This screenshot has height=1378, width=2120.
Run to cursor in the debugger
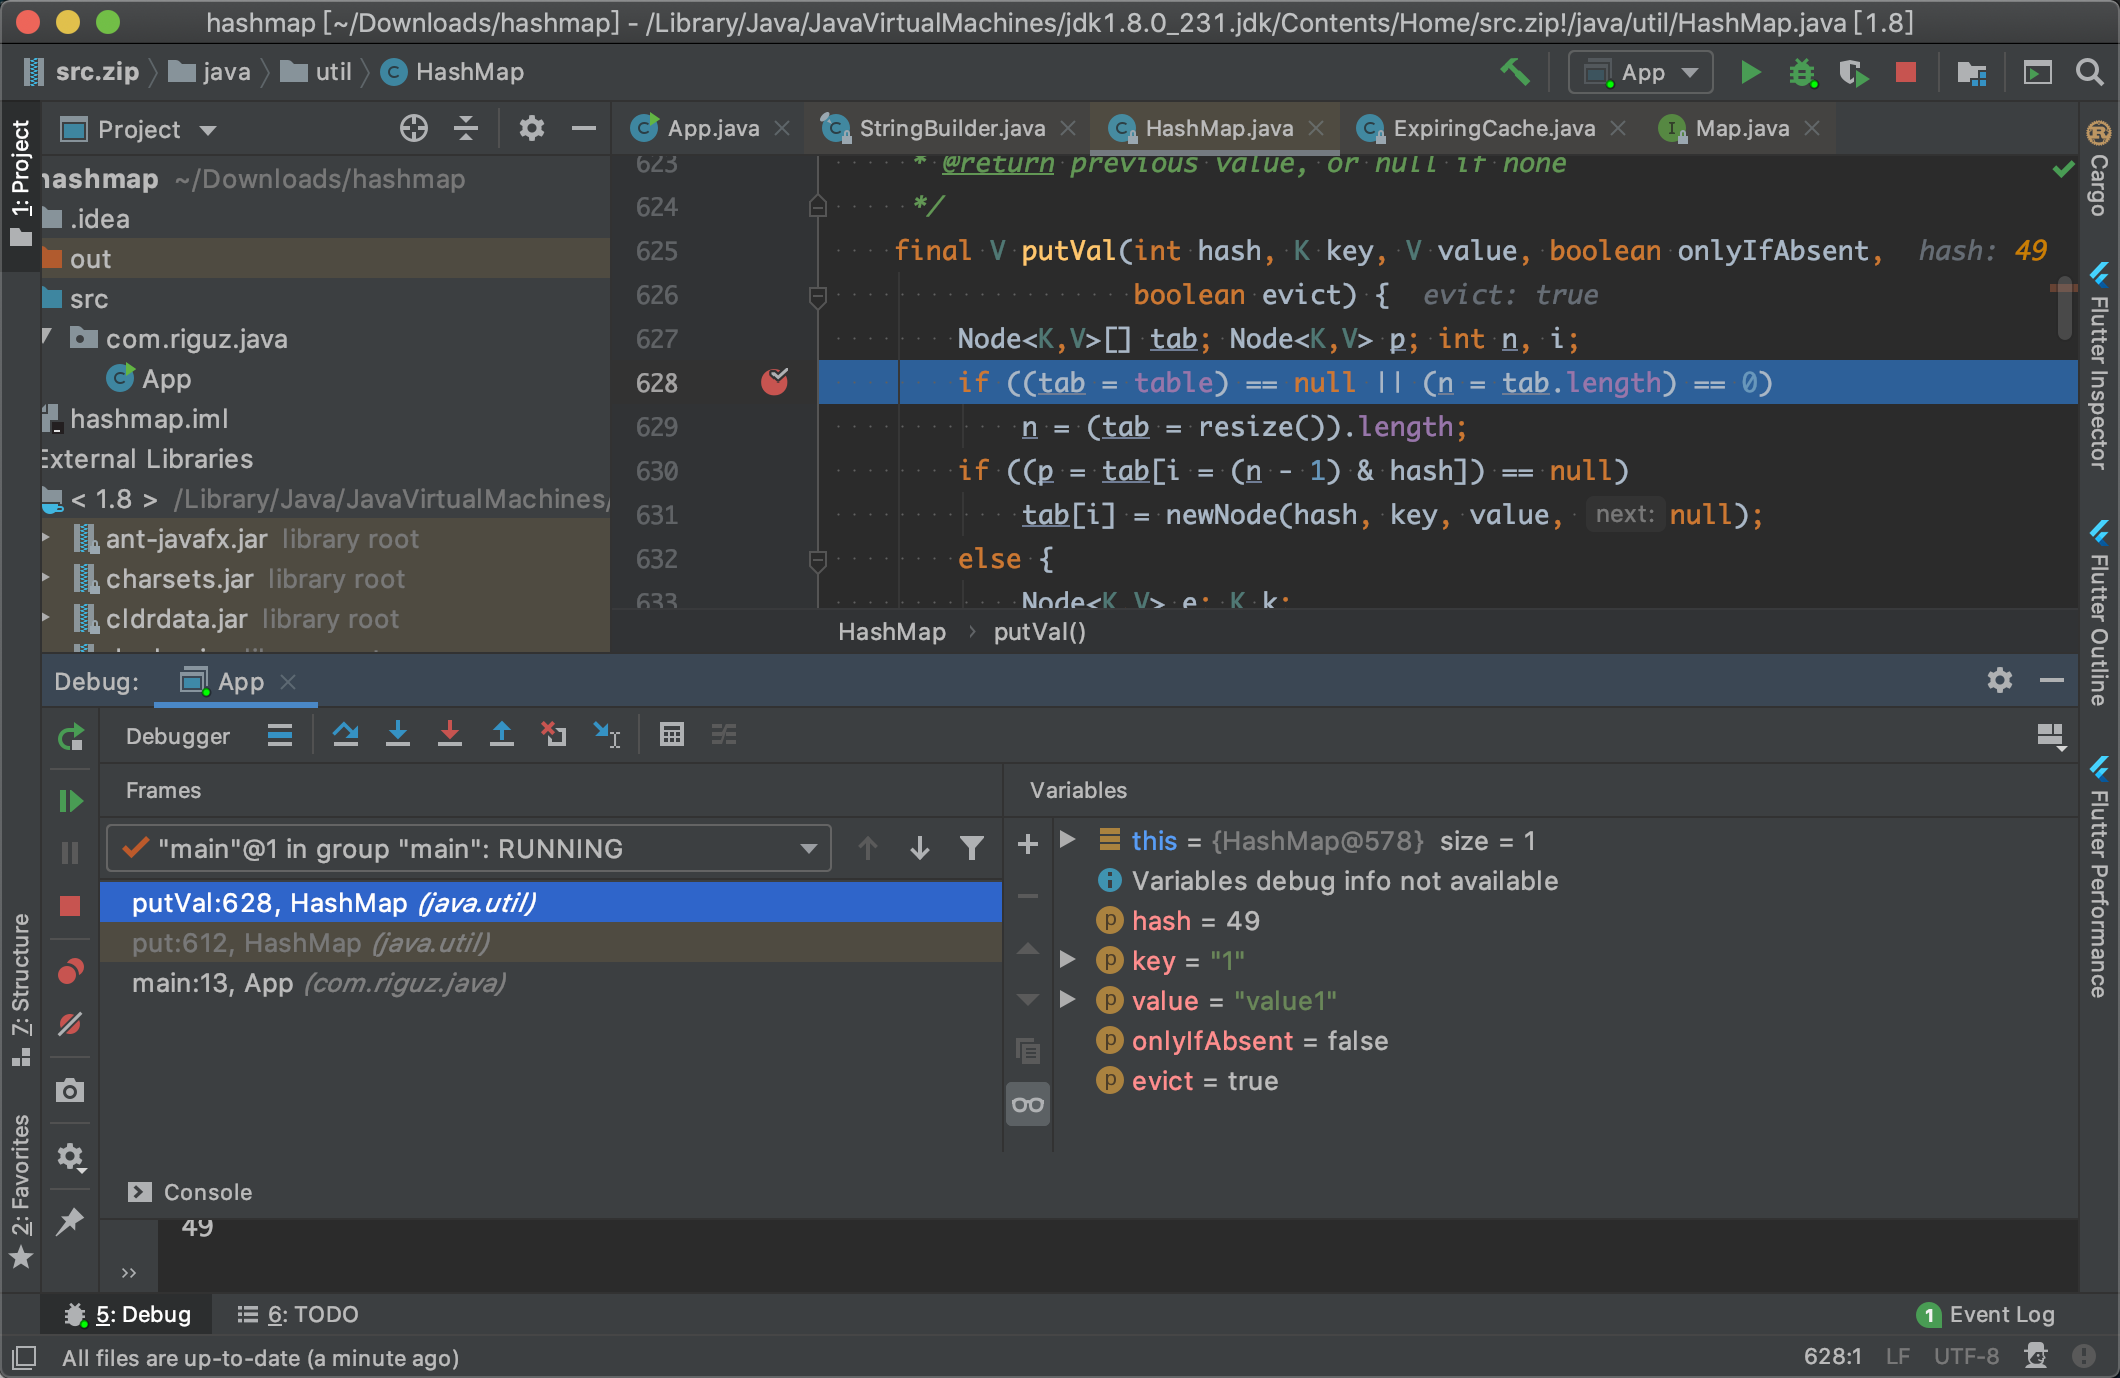pyautogui.click(x=607, y=735)
